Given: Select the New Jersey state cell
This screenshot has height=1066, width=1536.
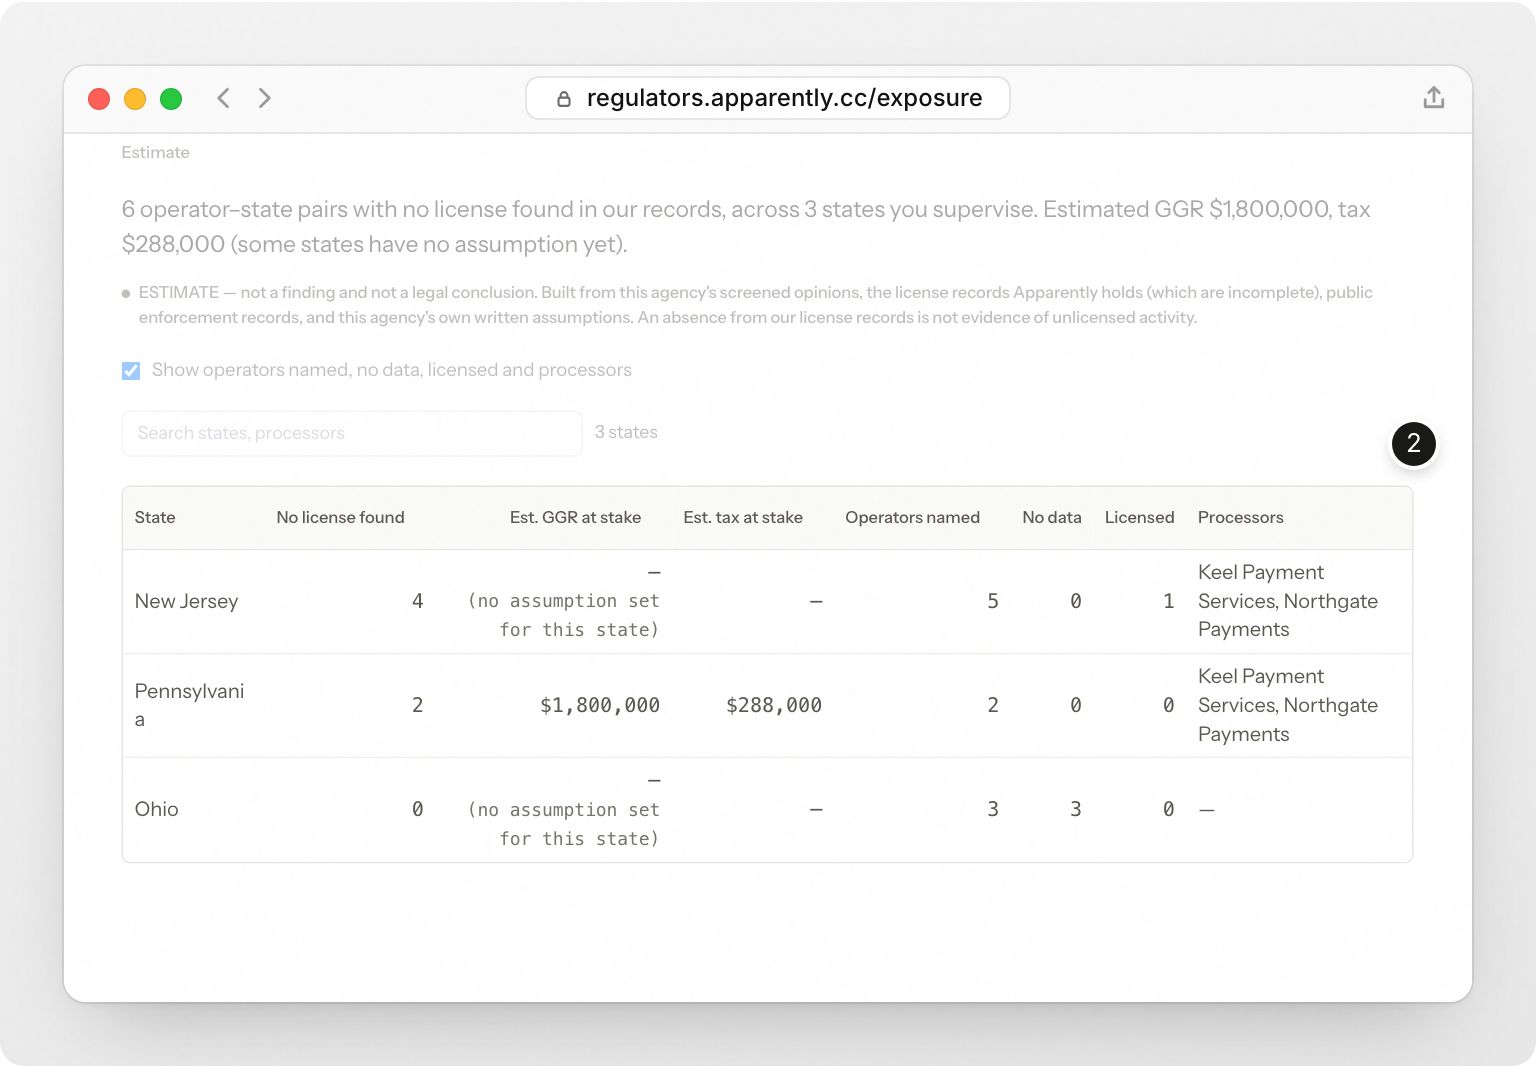Looking at the screenshot, I should click(x=186, y=601).
